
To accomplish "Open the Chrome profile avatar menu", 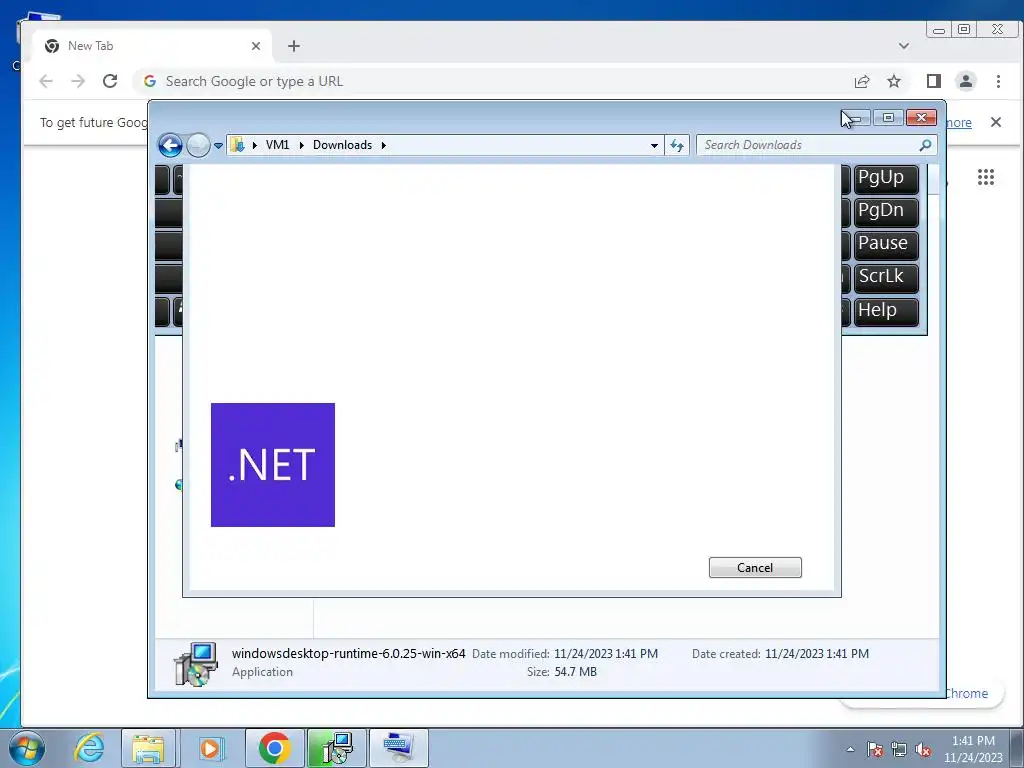I will pyautogui.click(x=966, y=81).
